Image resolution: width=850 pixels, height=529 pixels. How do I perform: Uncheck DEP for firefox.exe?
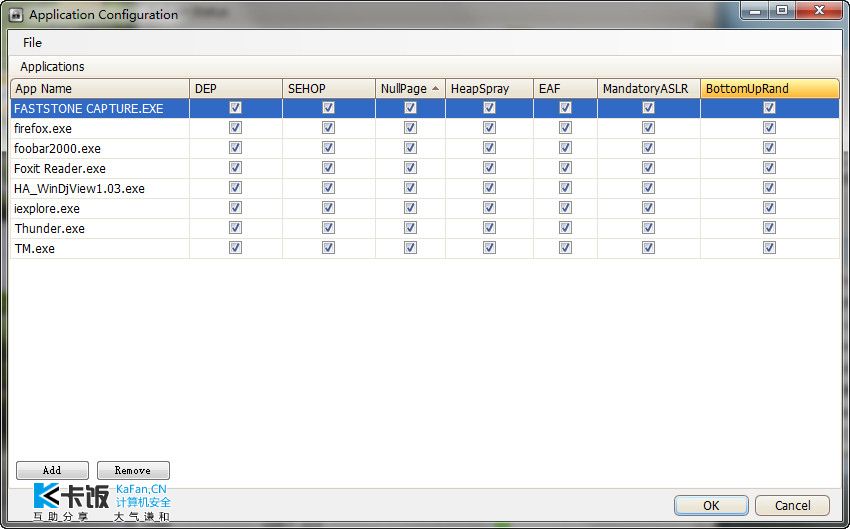(x=235, y=127)
